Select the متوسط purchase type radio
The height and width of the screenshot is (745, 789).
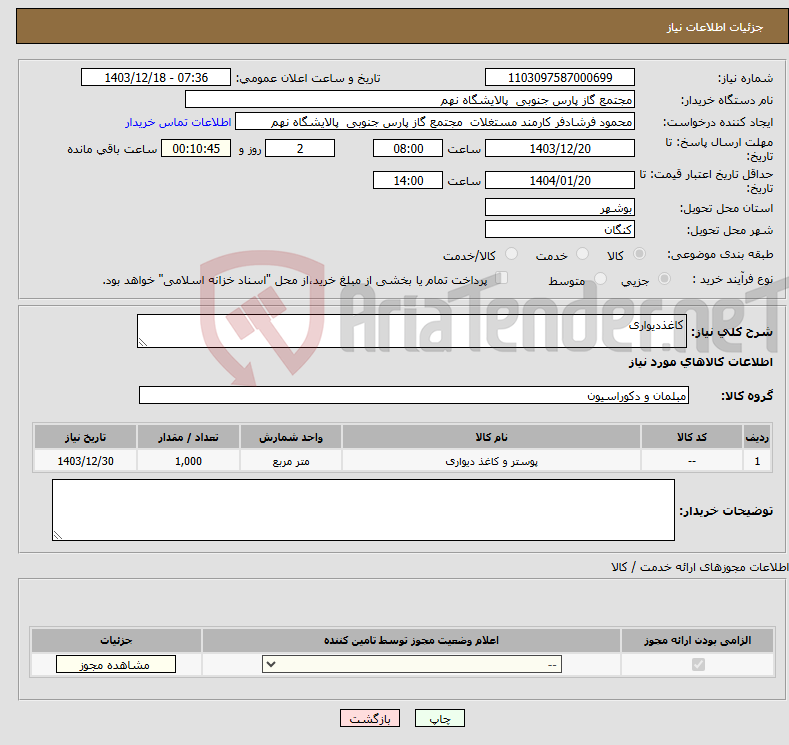601,280
